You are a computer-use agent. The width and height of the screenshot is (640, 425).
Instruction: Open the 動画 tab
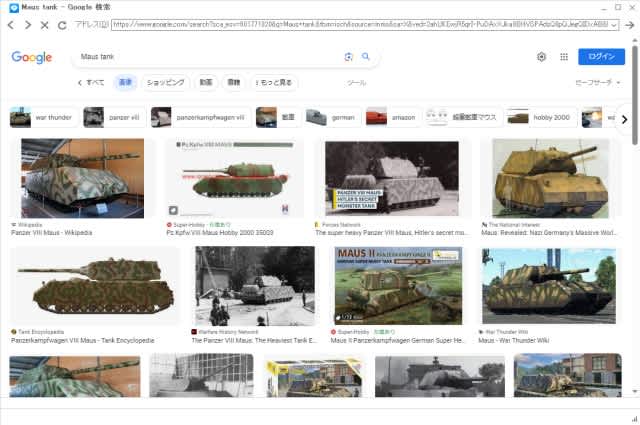[x=206, y=82]
